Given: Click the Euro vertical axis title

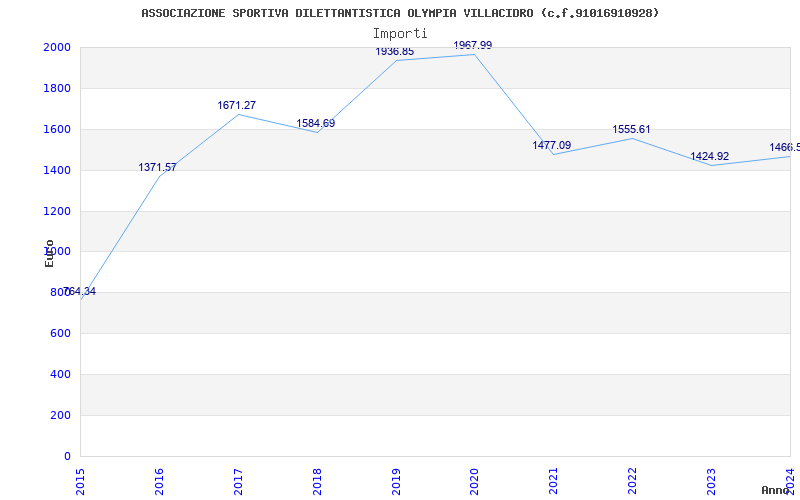Looking at the screenshot, I should pos(49,253).
